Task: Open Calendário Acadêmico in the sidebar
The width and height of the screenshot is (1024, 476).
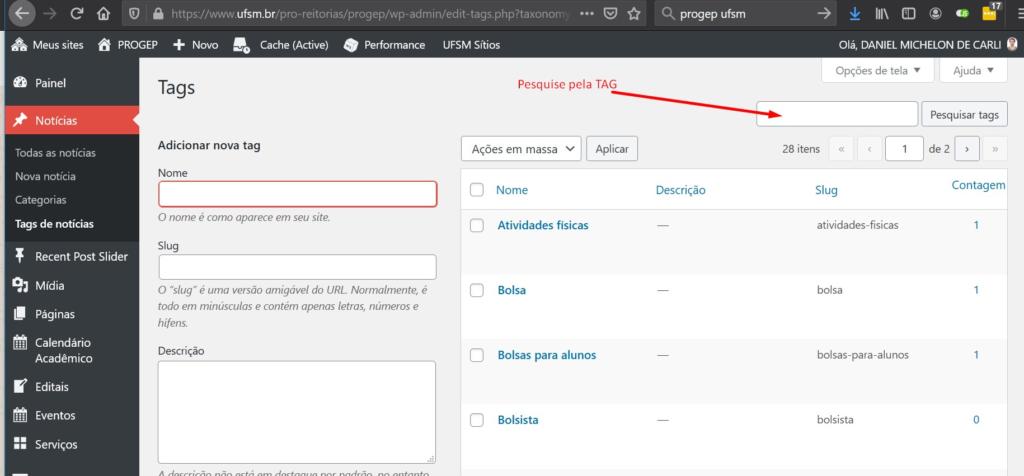Action: (x=64, y=350)
